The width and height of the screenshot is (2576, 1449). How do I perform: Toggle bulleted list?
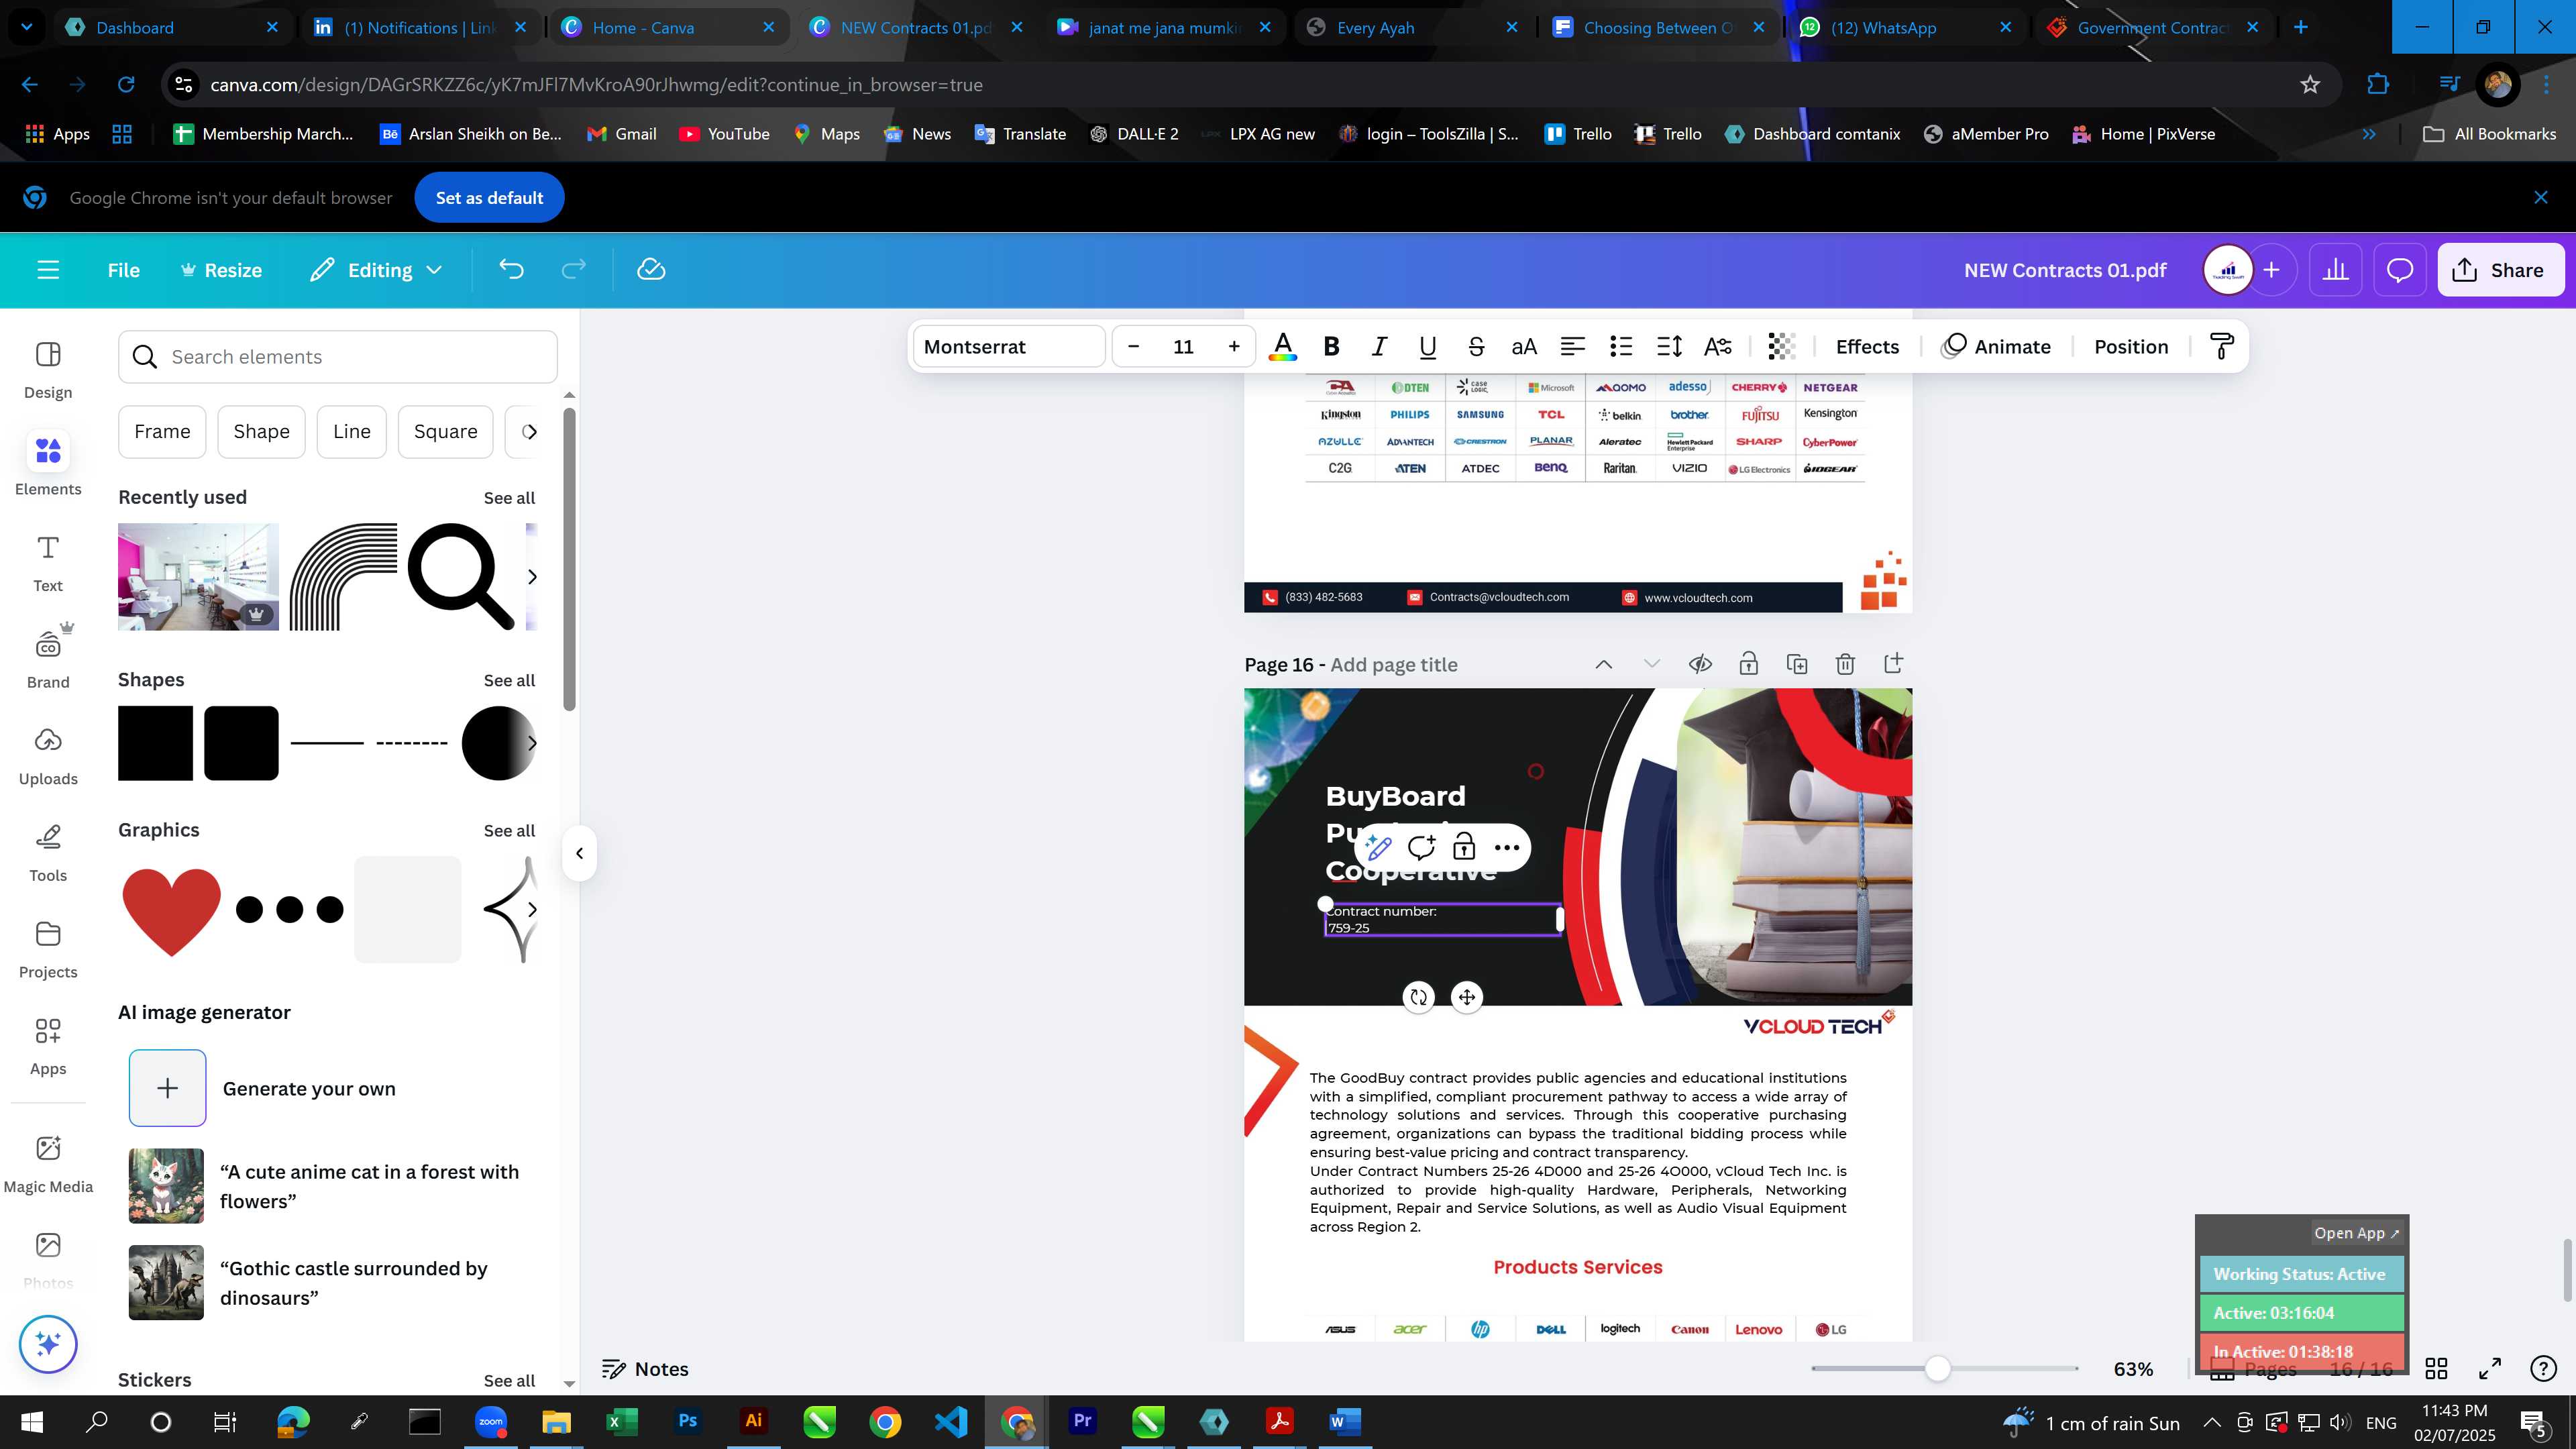click(x=1621, y=346)
